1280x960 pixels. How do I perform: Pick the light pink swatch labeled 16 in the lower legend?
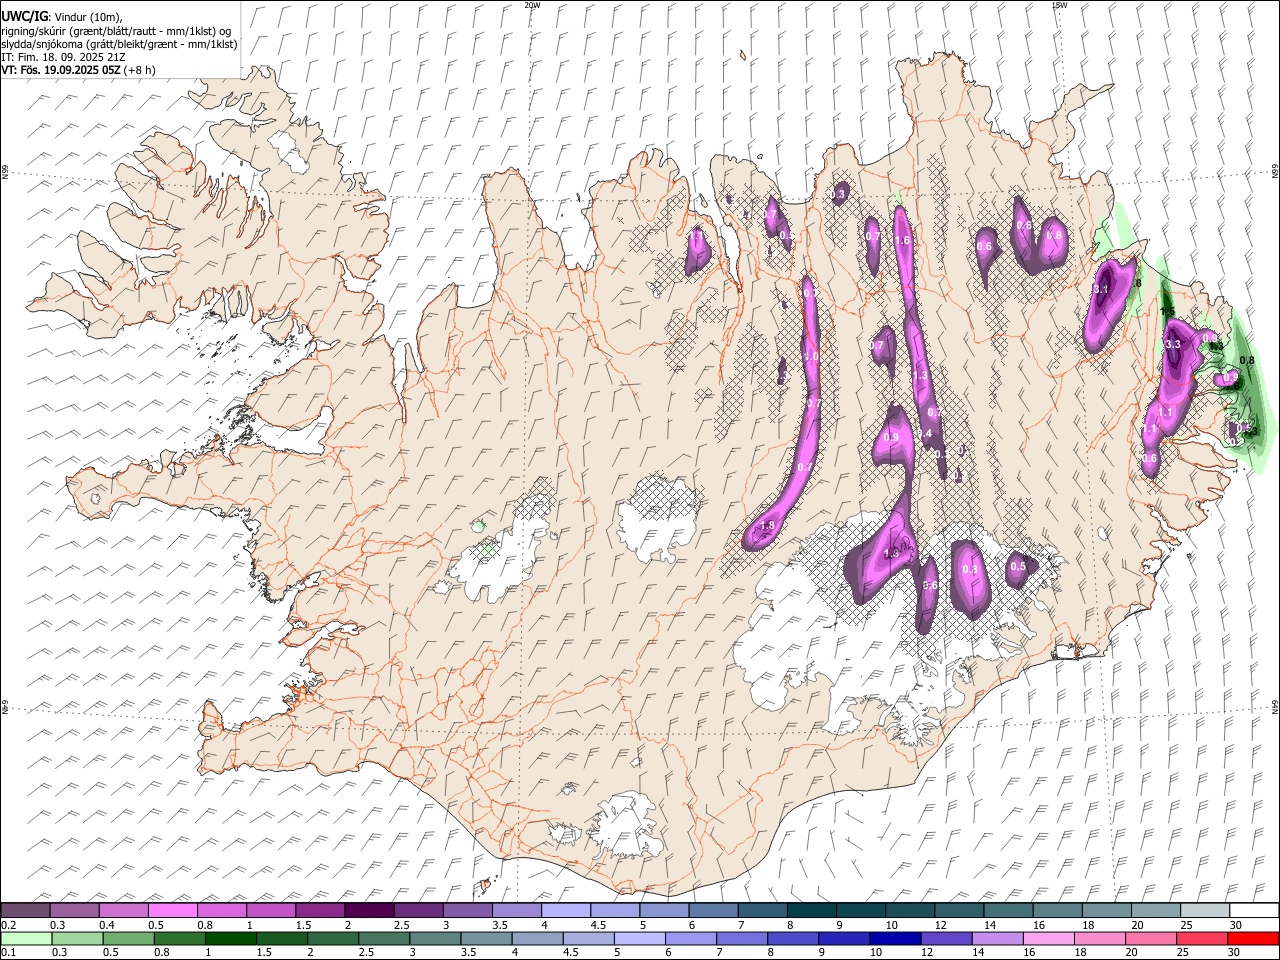tap(1048, 939)
